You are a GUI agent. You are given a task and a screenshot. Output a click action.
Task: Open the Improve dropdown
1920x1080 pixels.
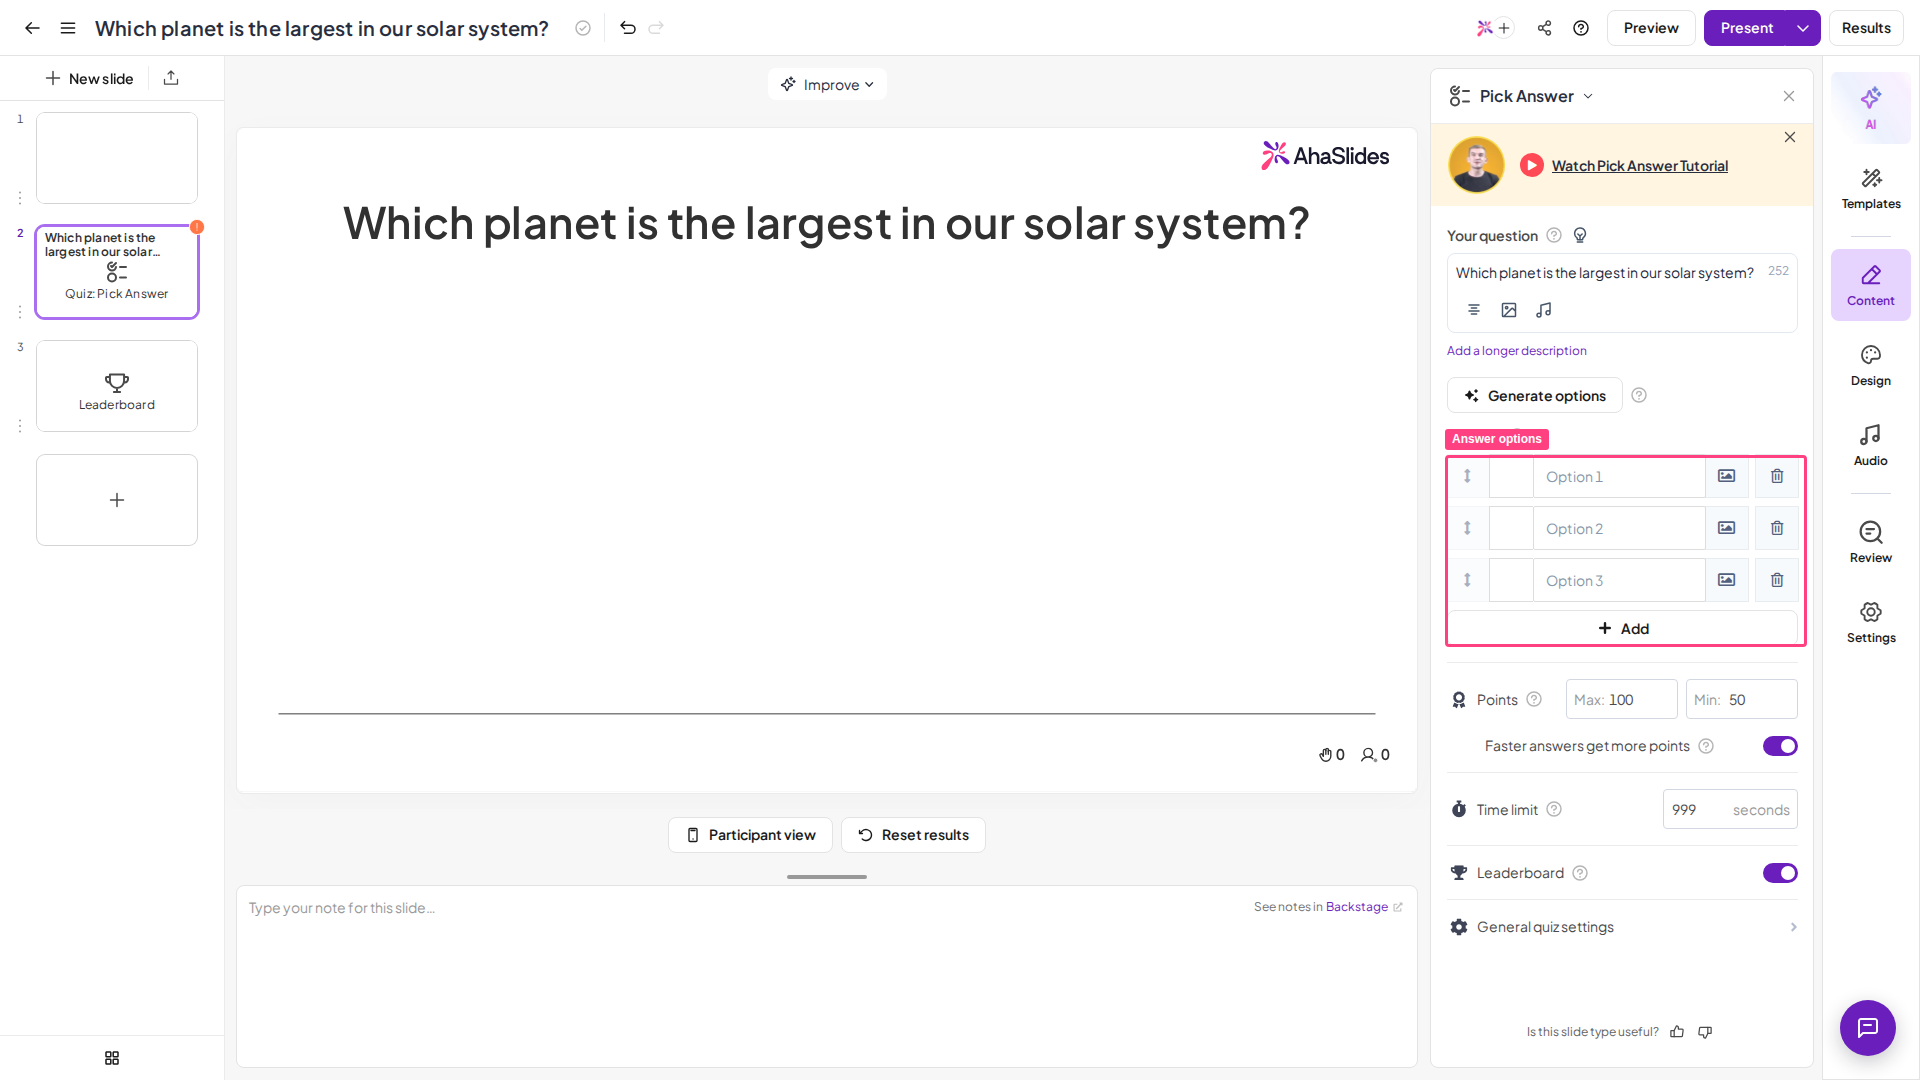coord(827,84)
